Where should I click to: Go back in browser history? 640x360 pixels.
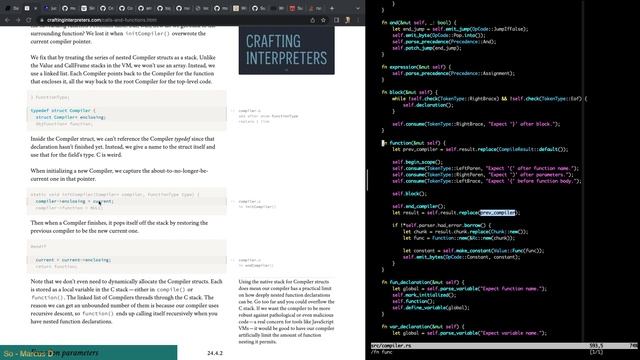pos(7,20)
